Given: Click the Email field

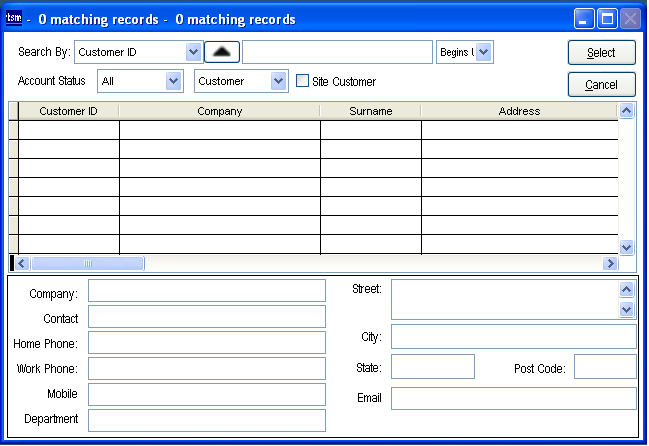Looking at the screenshot, I should click(513, 399).
